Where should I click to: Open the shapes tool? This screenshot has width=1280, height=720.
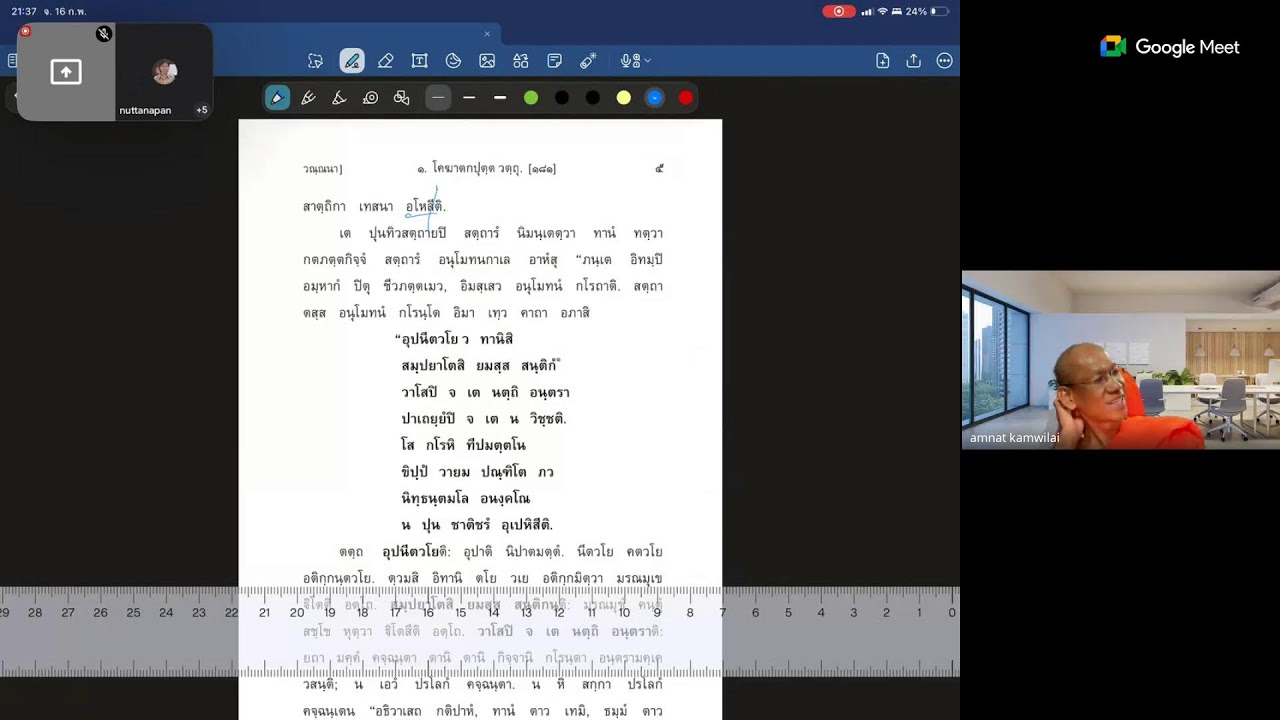tap(453, 61)
